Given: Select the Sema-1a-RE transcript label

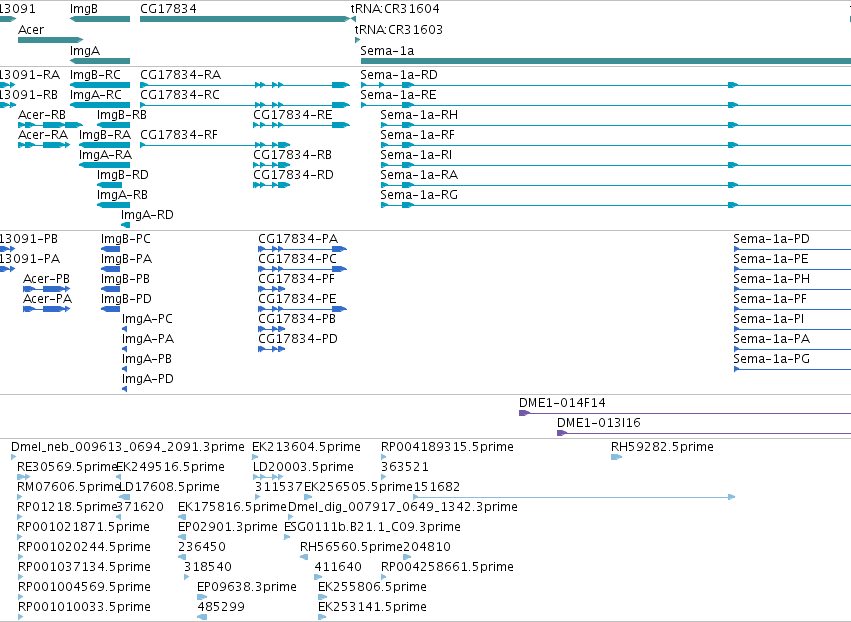Looking at the screenshot, I should (x=398, y=94).
